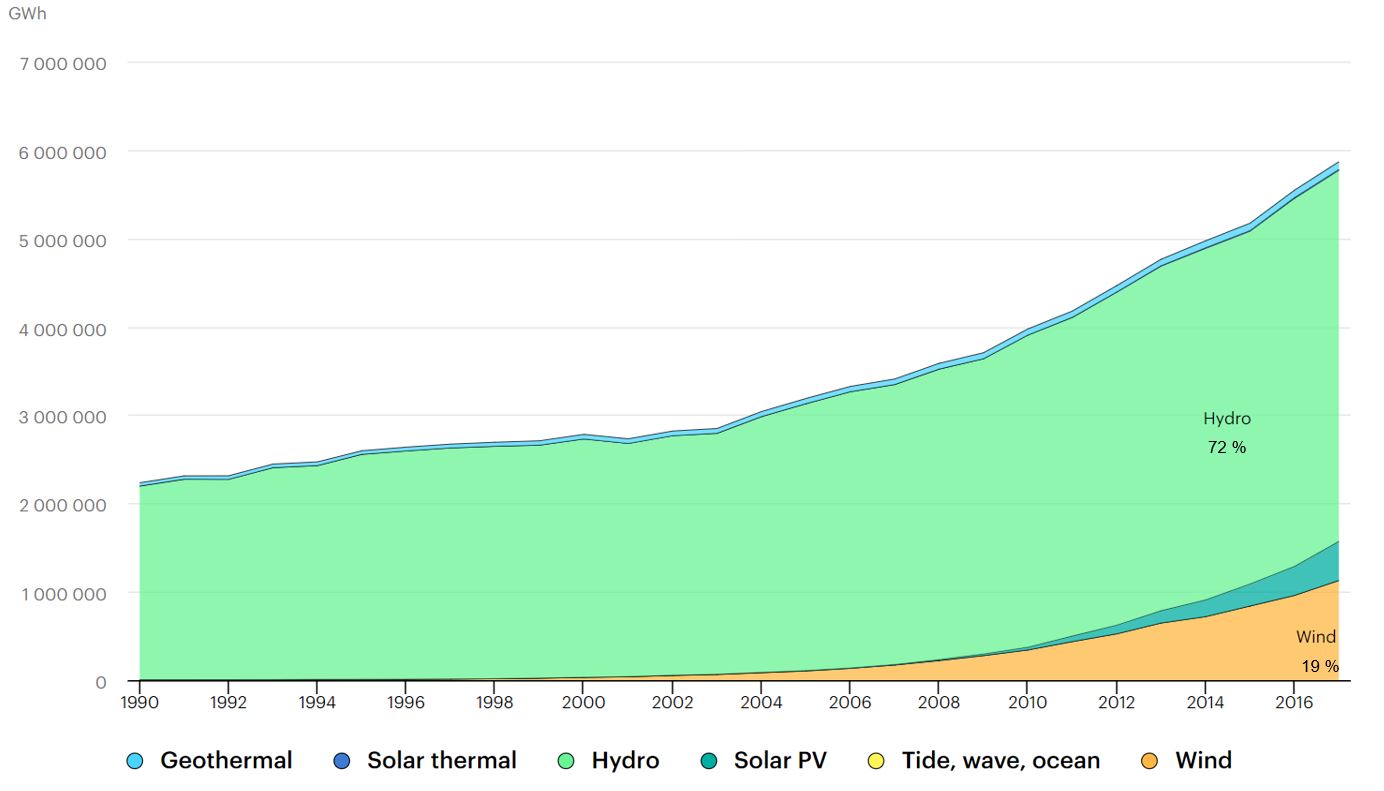Click the Hydro 72 % area label
Screen dimensions: 1384x791
(1227, 433)
